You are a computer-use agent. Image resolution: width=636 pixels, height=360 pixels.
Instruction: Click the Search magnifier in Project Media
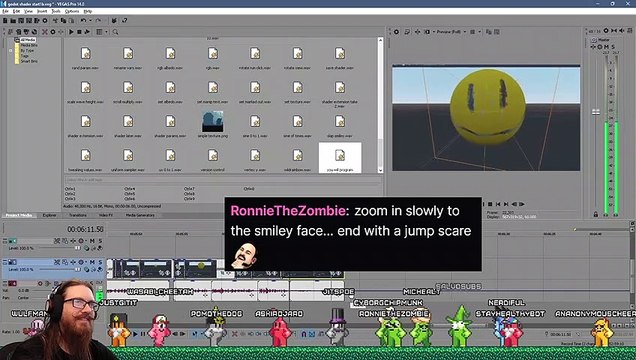(x=116, y=32)
